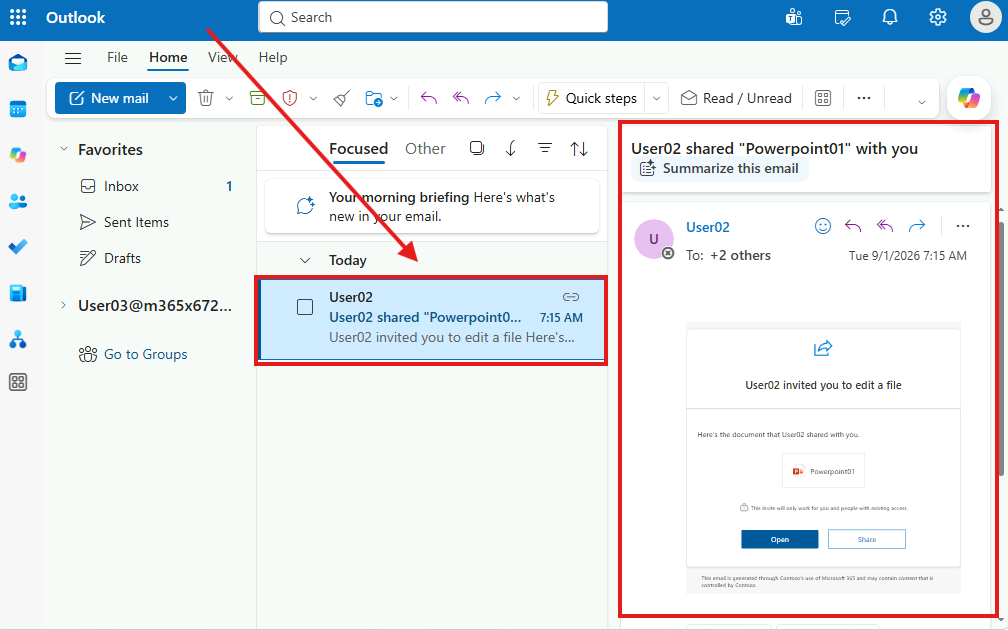Viewport: 1008px width, 630px height.
Task: Expand the ribbon using the chevron
Action: click(x=922, y=102)
